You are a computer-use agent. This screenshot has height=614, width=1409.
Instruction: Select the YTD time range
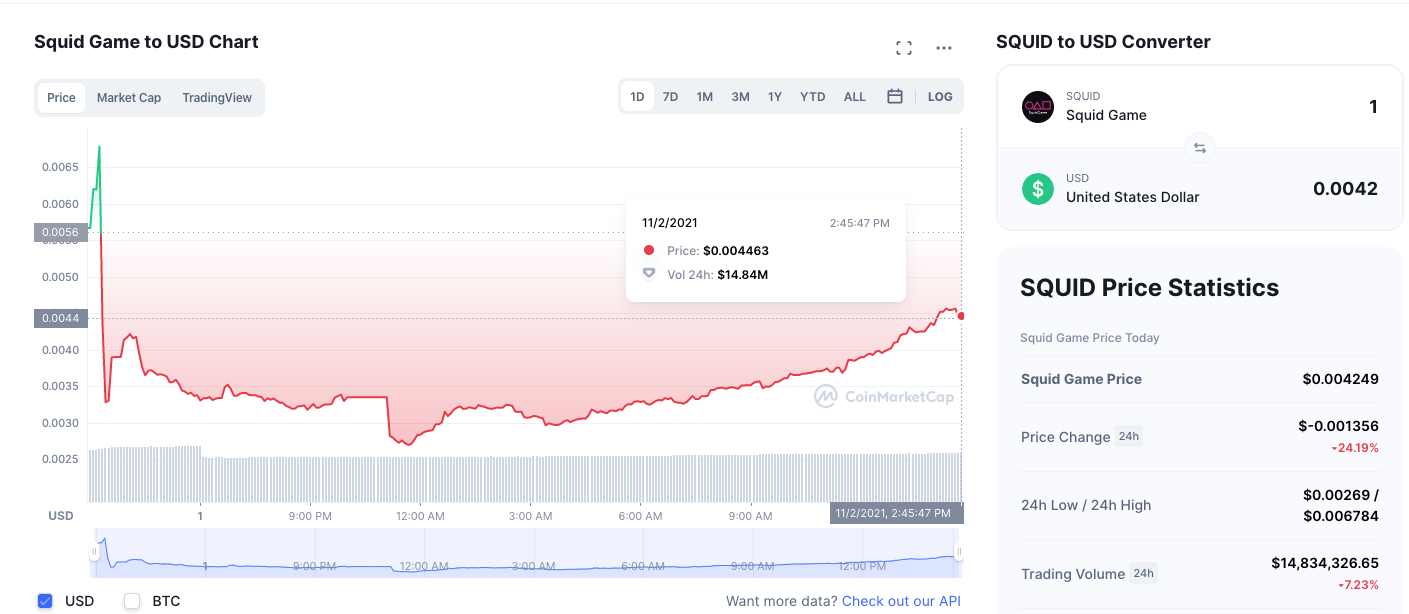813,97
